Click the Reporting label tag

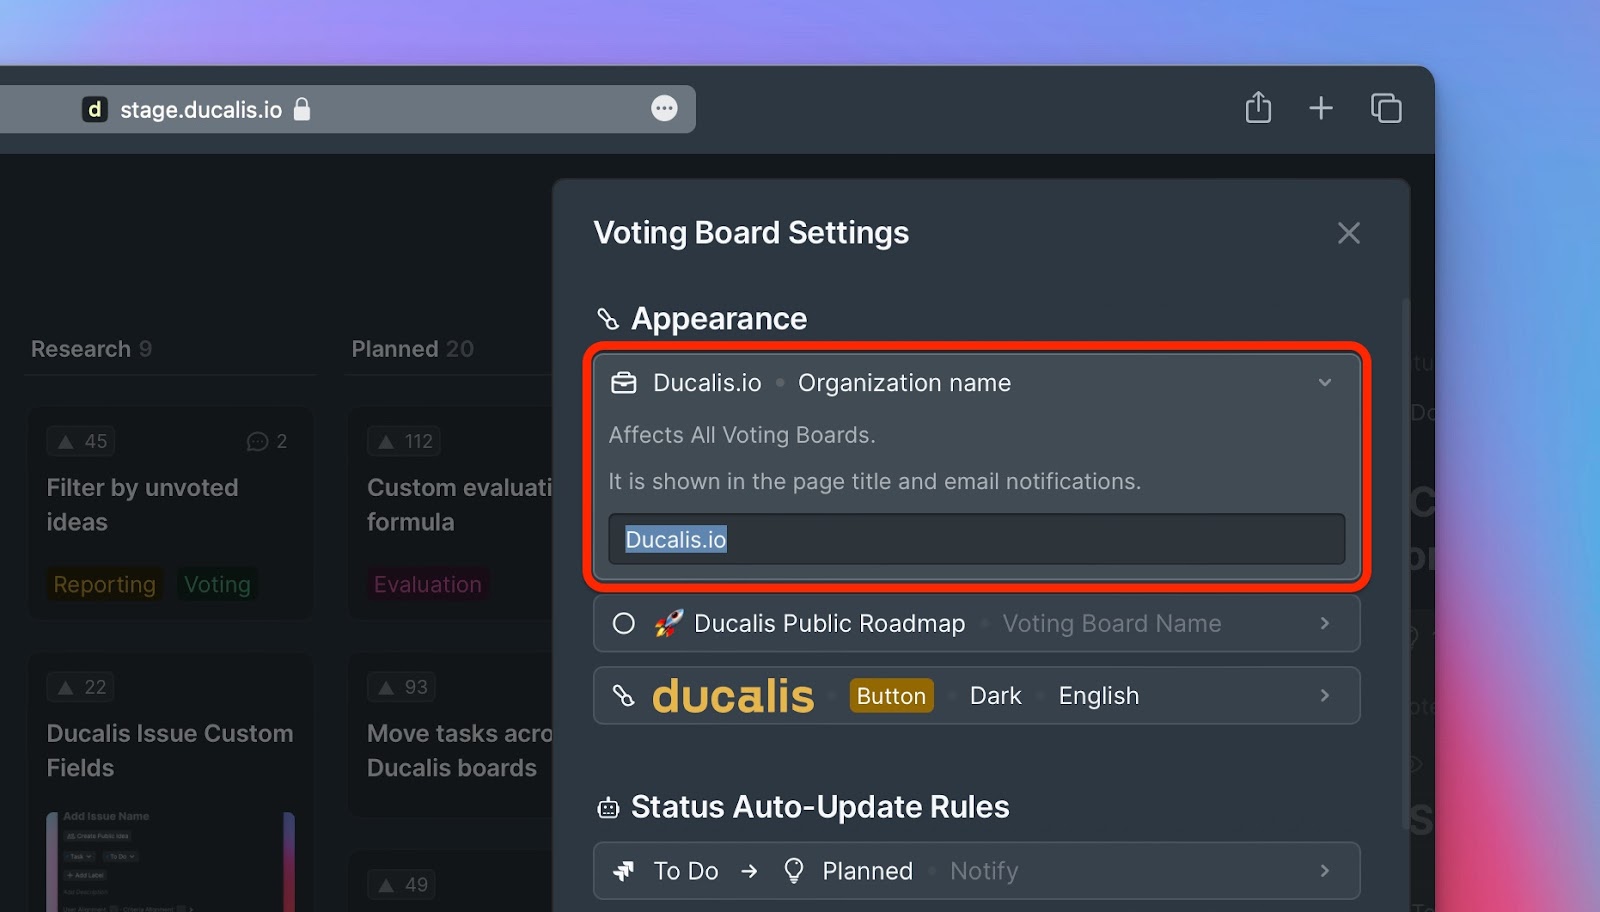click(x=105, y=584)
